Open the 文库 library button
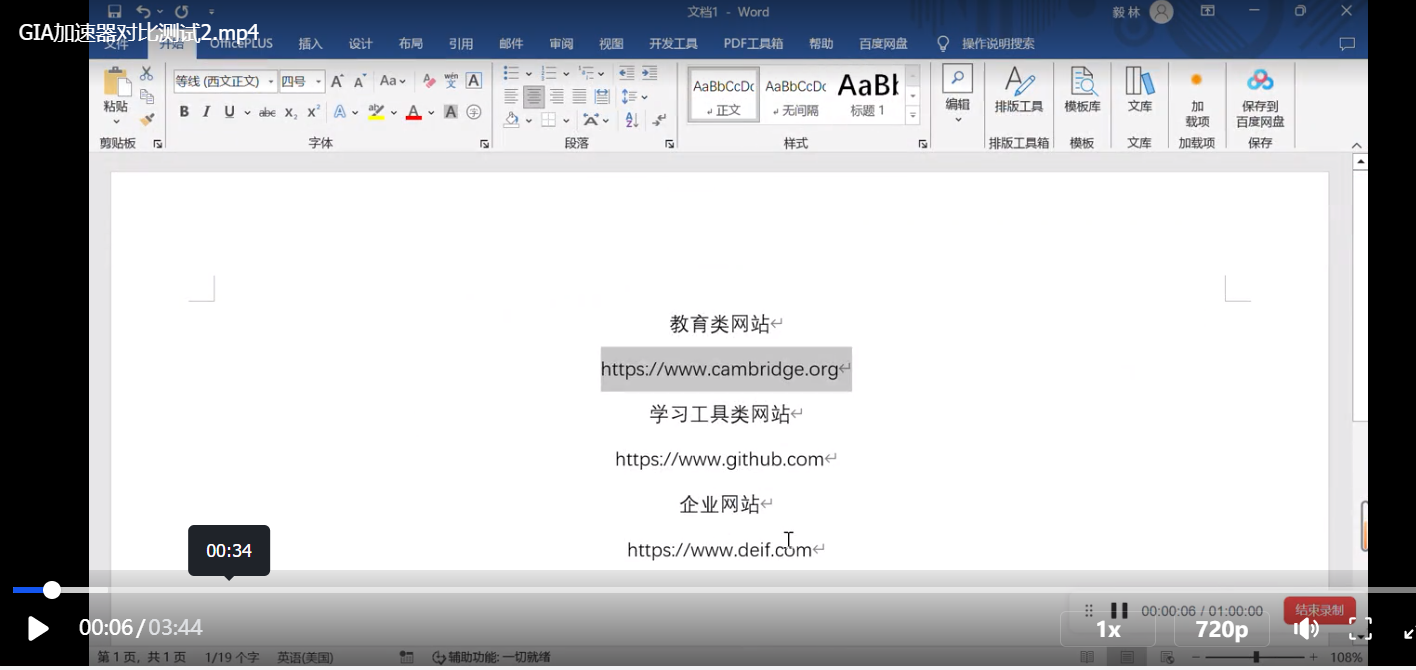This screenshot has width=1416, height=670. 1139,91
